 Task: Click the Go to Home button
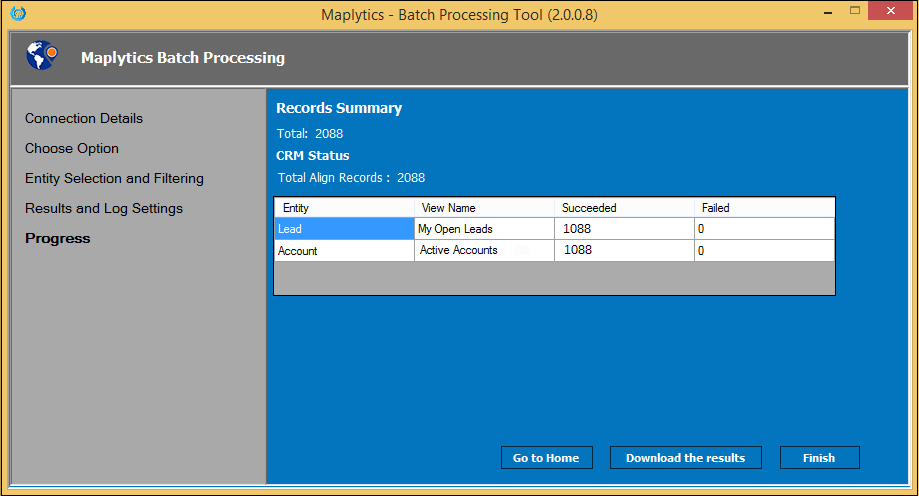546,458
